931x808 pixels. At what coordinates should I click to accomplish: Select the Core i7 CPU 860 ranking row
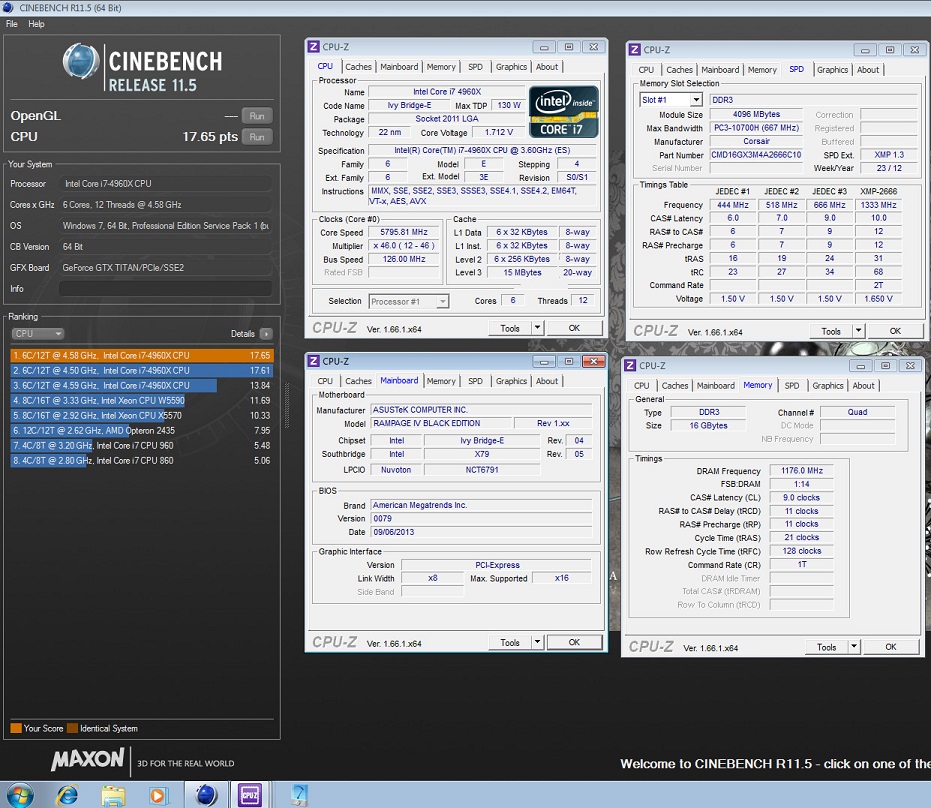pos(141,461)
